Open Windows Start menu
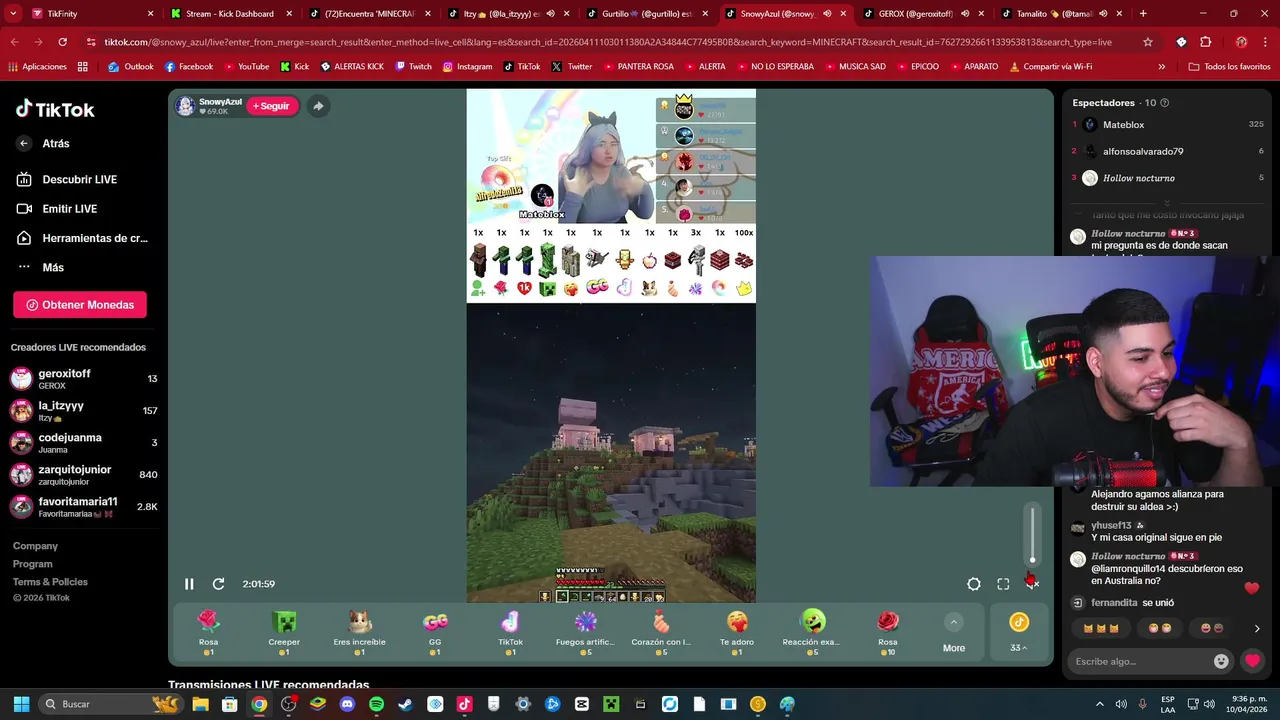The width and height of the screenshot is (1280, 720). (21, 704)
